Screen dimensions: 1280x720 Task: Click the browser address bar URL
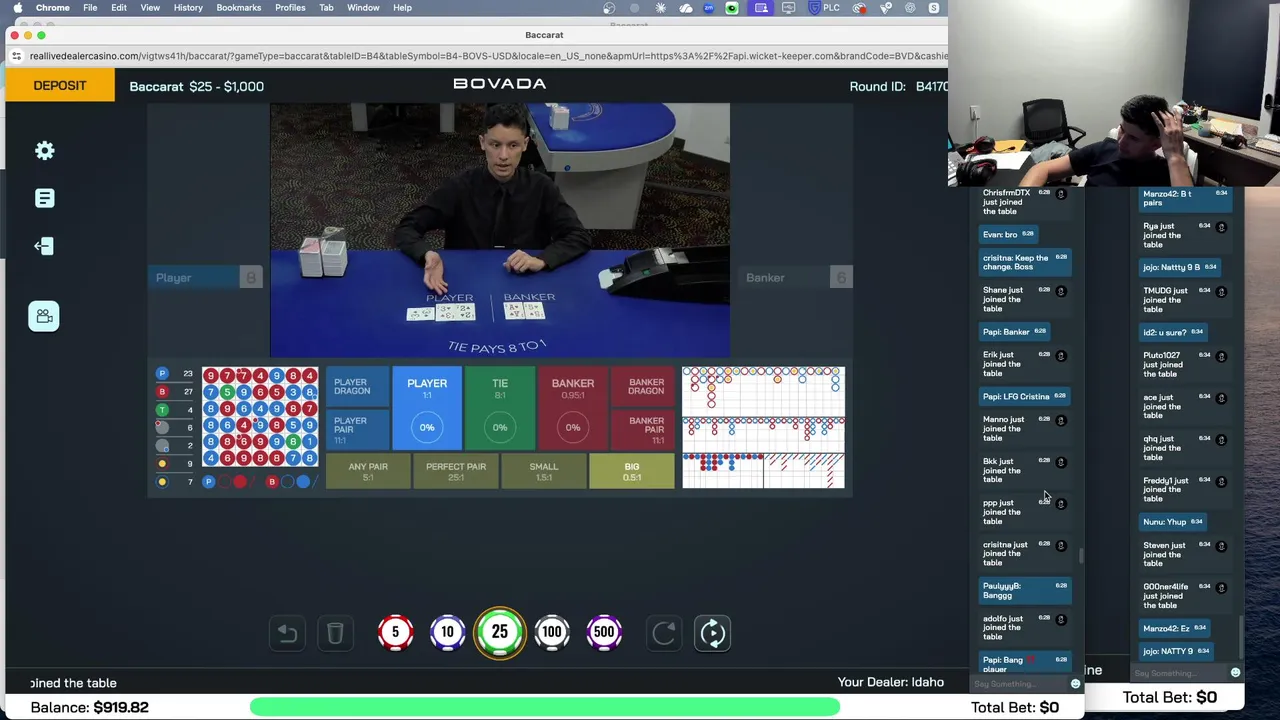488,56
